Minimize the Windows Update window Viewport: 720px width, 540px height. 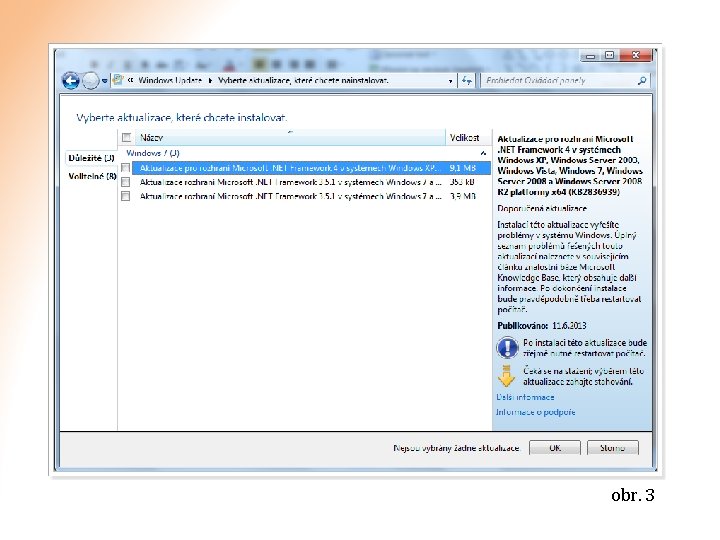(591, 56)
